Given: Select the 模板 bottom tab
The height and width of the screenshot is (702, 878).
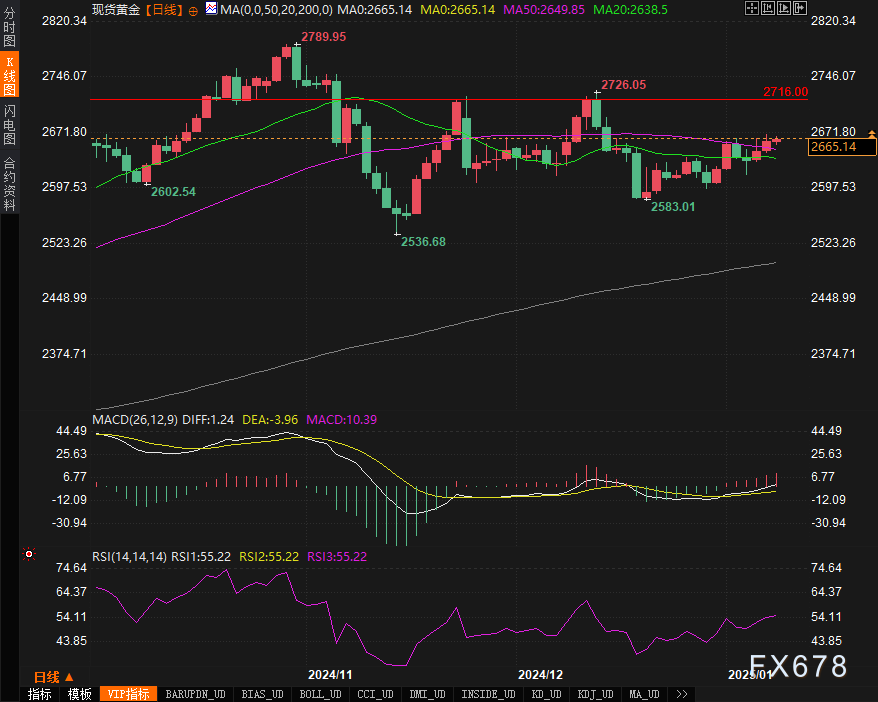Looking at the screenshot, I should point(80,694).
